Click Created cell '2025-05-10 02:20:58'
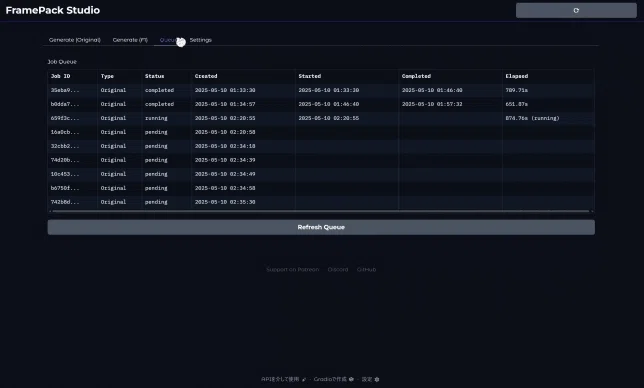The width and height of the screenshot is (644, 388). (x=243, y=132)
